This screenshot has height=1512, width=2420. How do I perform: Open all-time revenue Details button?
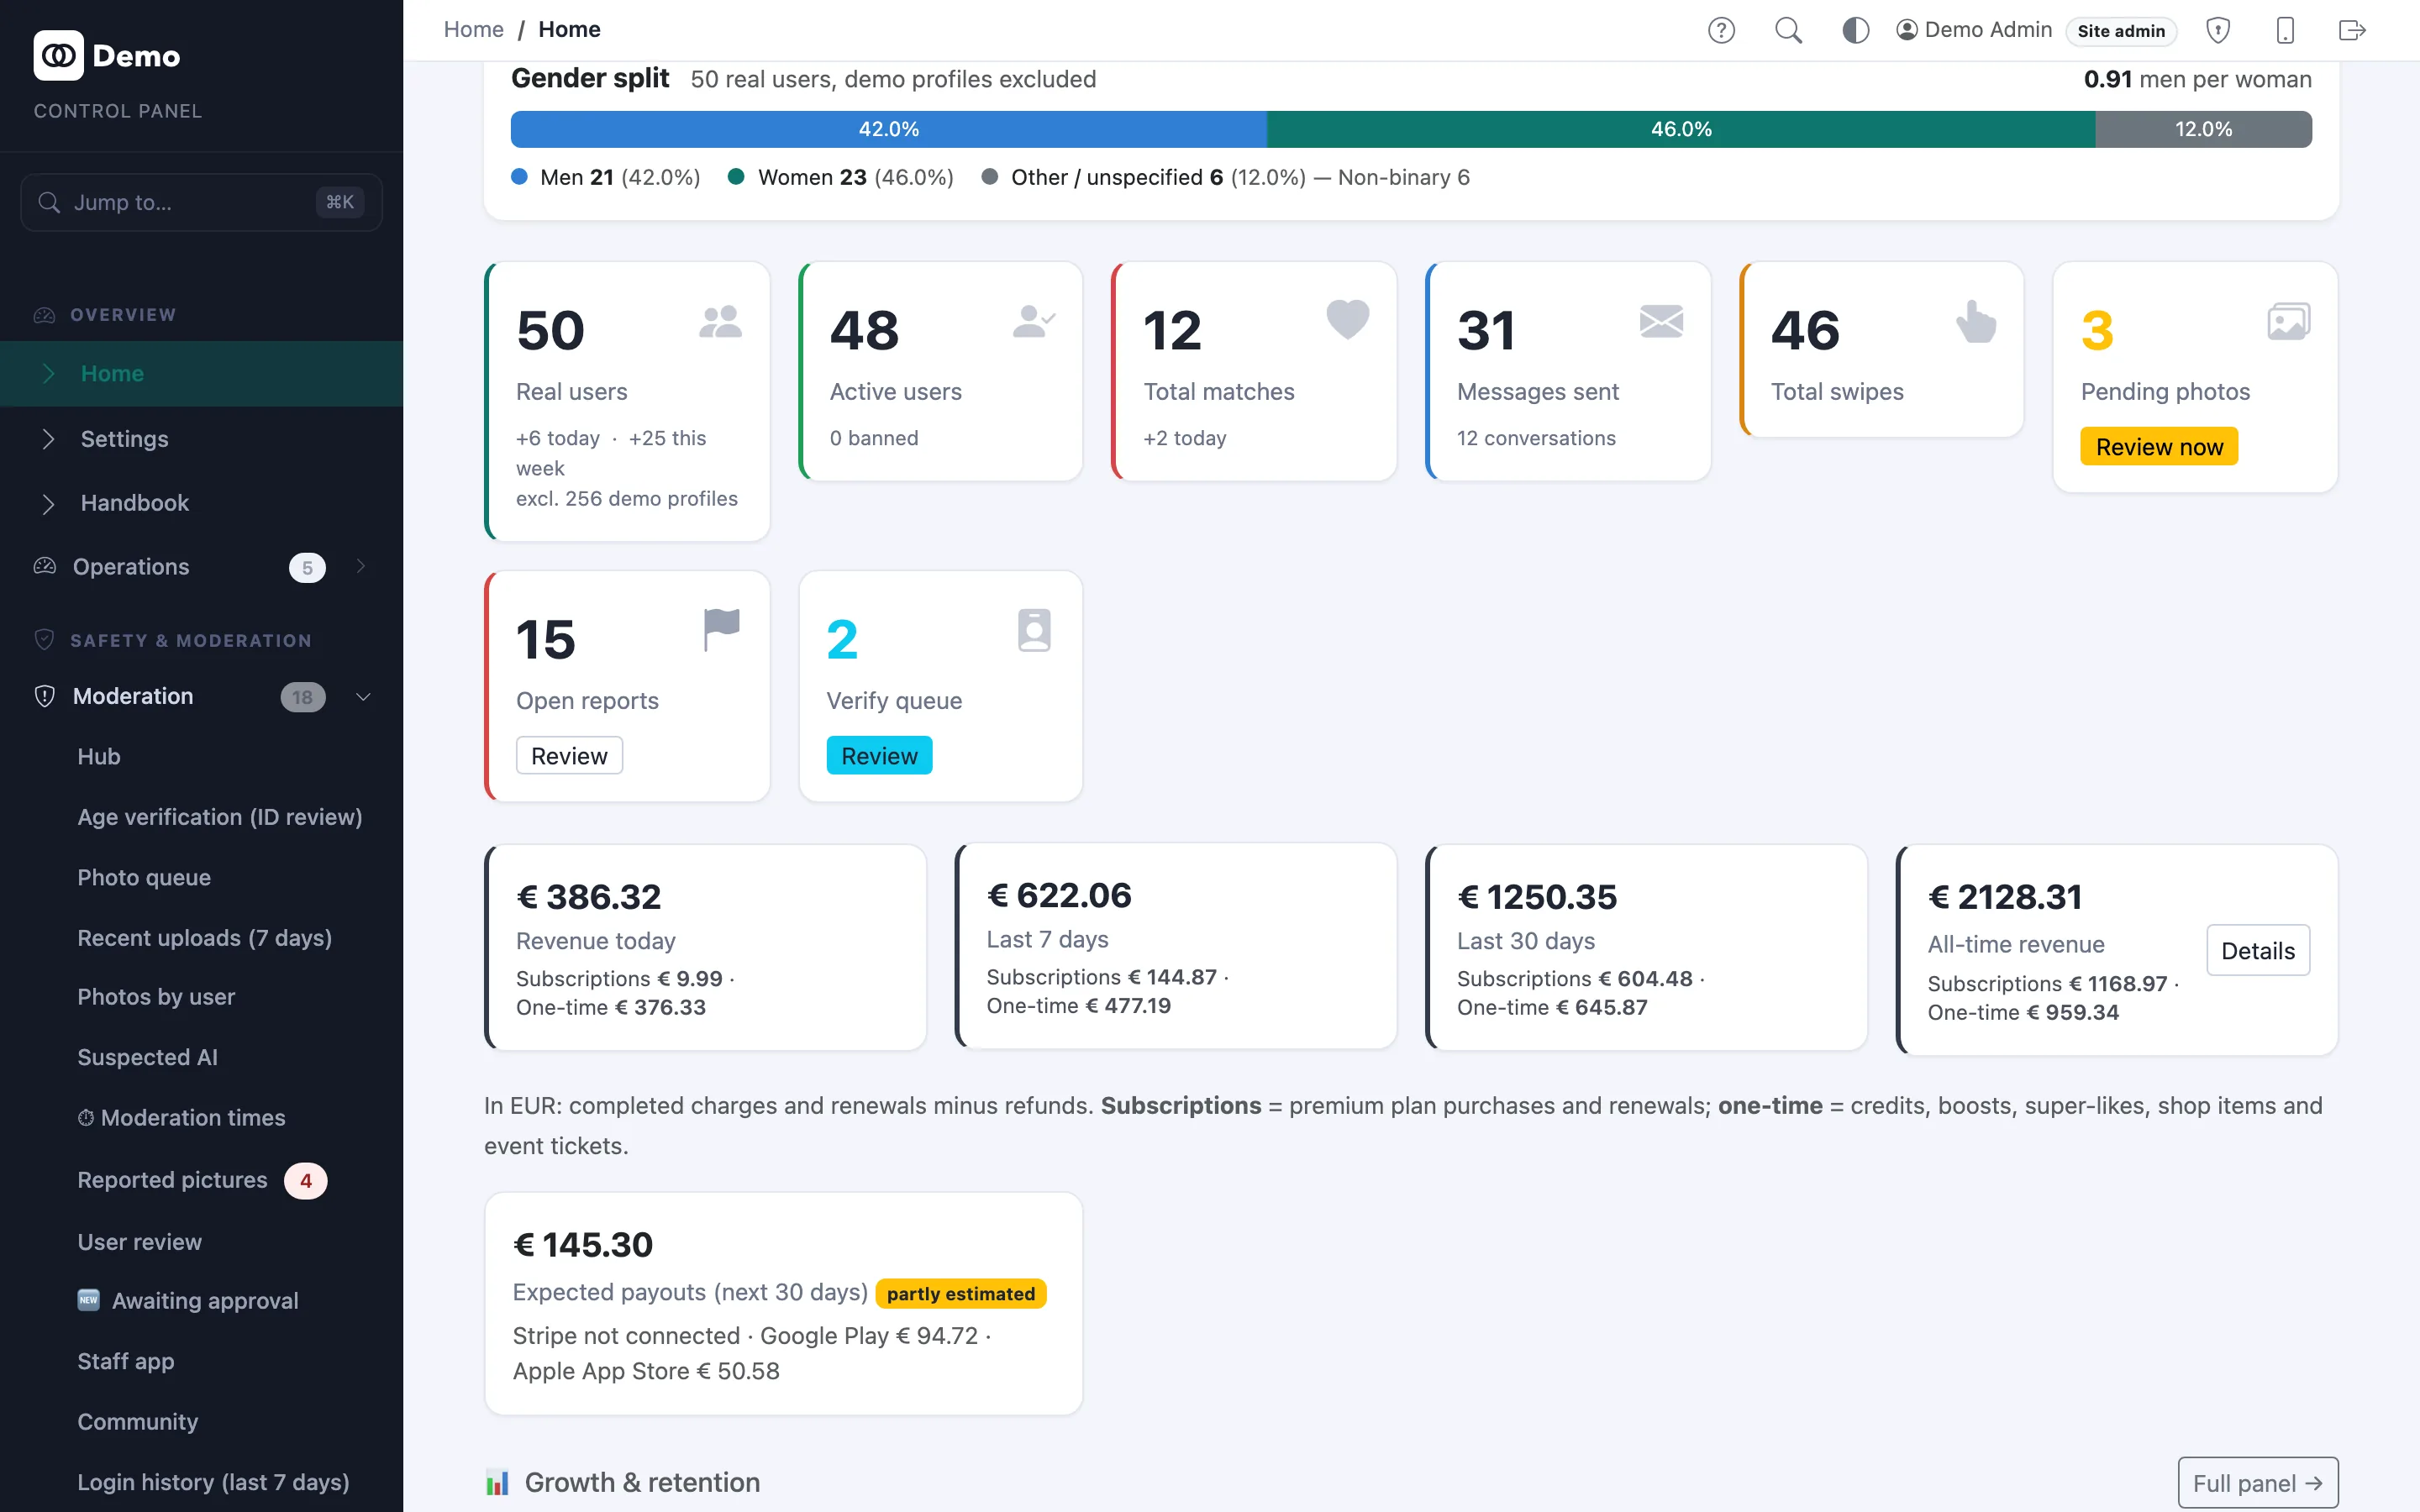pyautogui.click(x=2257, y=950)
